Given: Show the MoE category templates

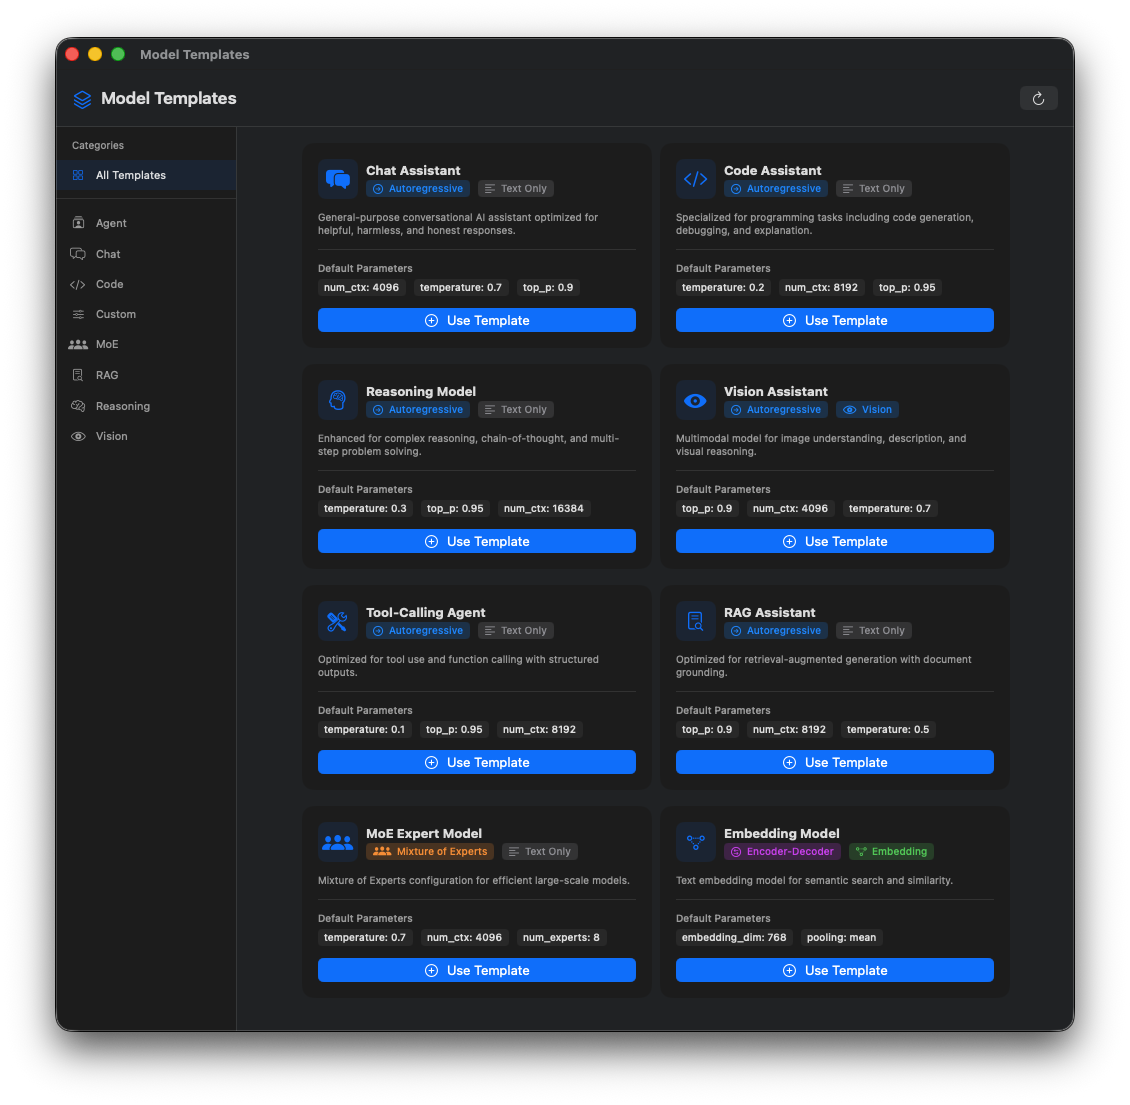Looking at the screenshot, I should (107, 344).
